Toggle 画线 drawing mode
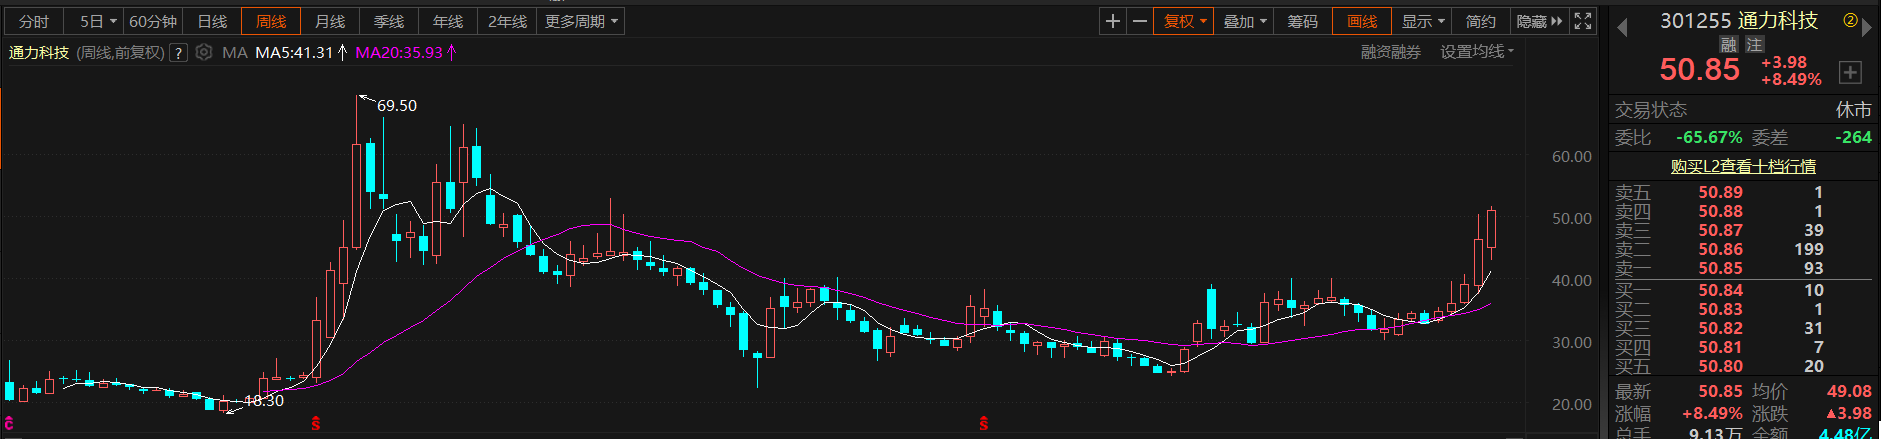This screenshot has height=439, width=1881. pos(1361,21)
